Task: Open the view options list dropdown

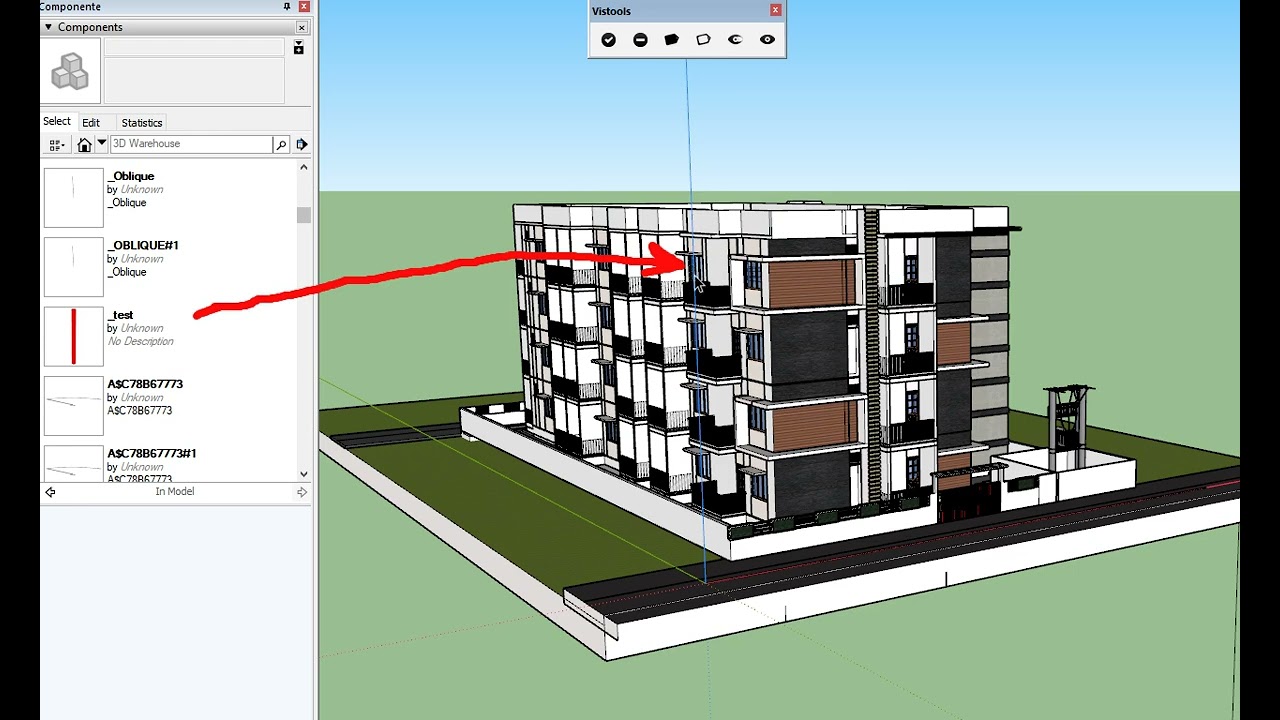Action: tap(57, 145)
